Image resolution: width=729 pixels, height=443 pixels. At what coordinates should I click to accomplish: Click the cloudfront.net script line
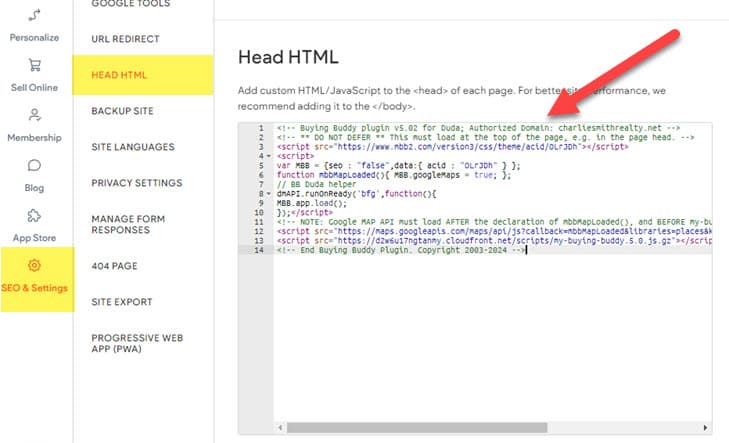[x=494, y=241]
